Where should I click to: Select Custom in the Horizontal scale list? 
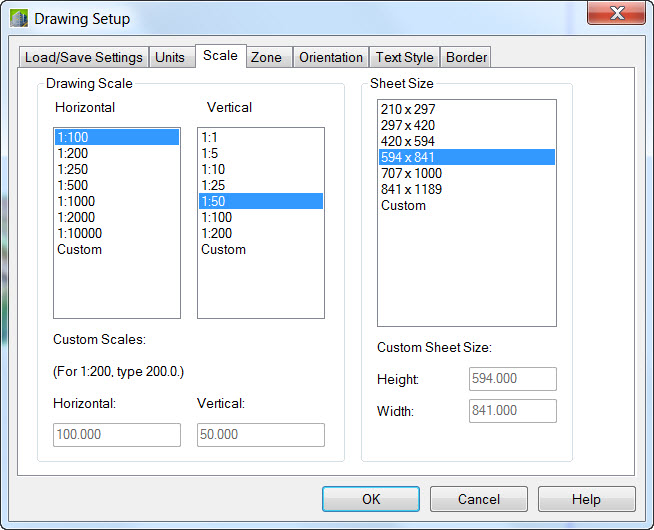click(80, 249)
